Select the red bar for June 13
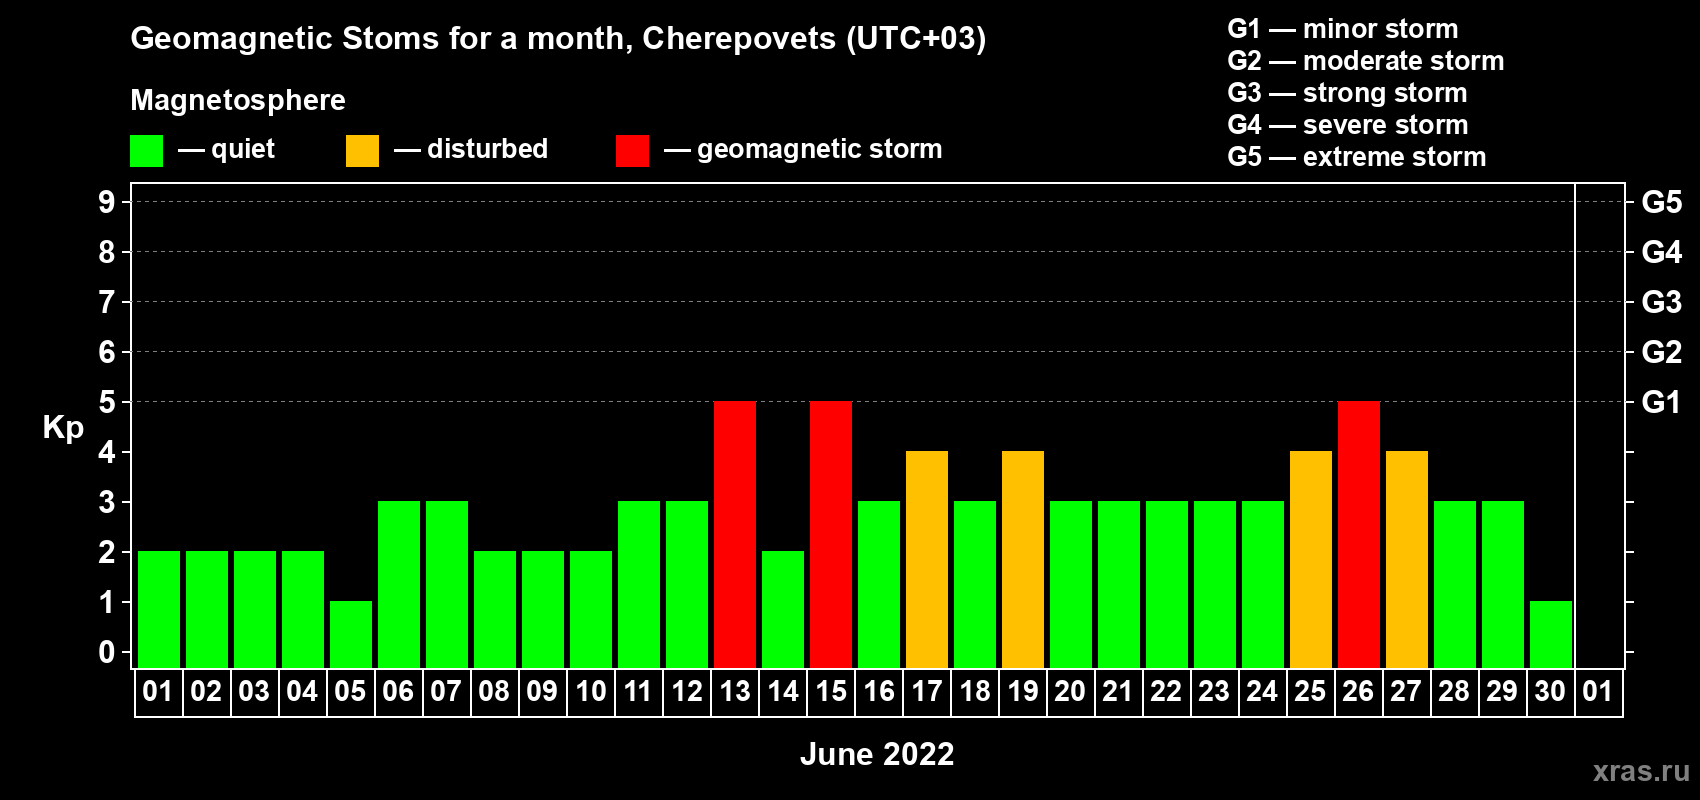This screenshot has width=1700, height=800. [x=735, y=534]
